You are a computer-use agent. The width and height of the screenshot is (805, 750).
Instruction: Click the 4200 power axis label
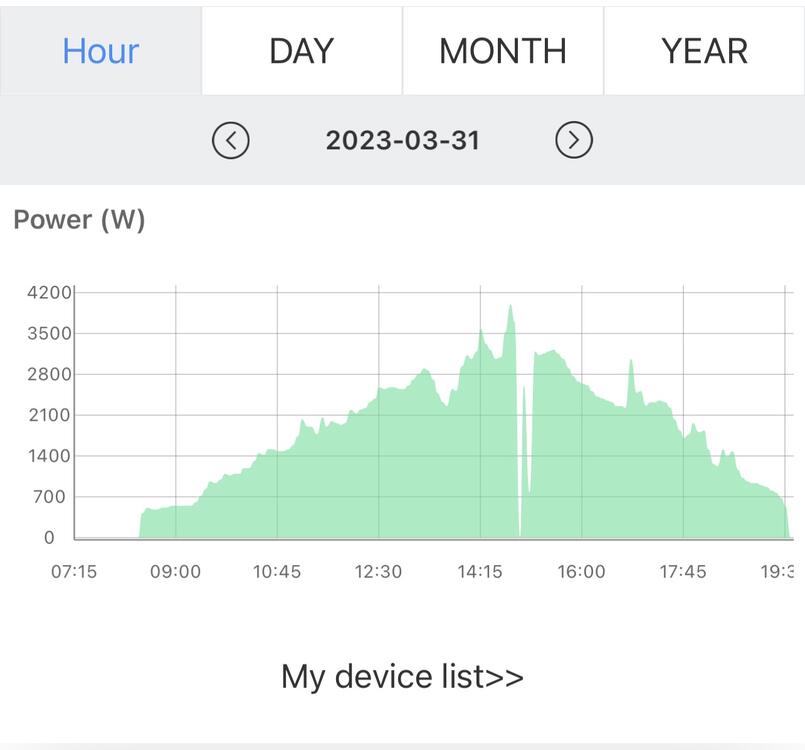[x=49, y=293]
